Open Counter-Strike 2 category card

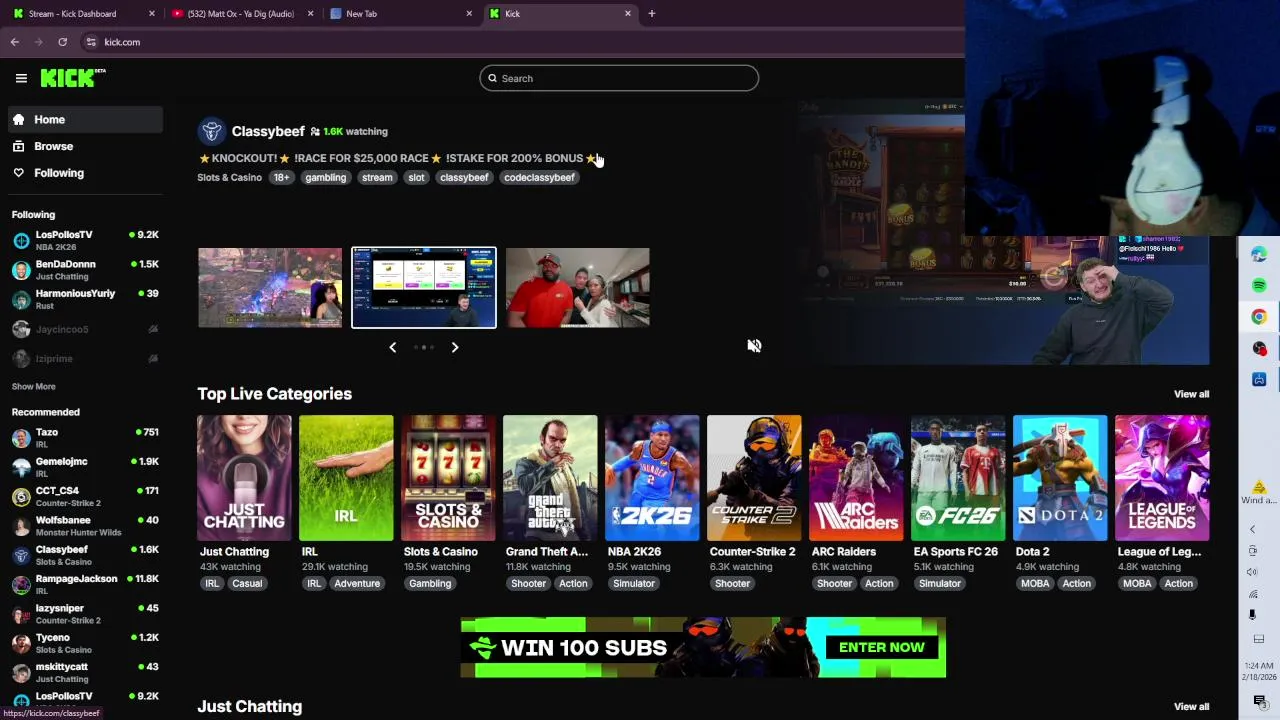pyautogui.click(x=754, y=478)
